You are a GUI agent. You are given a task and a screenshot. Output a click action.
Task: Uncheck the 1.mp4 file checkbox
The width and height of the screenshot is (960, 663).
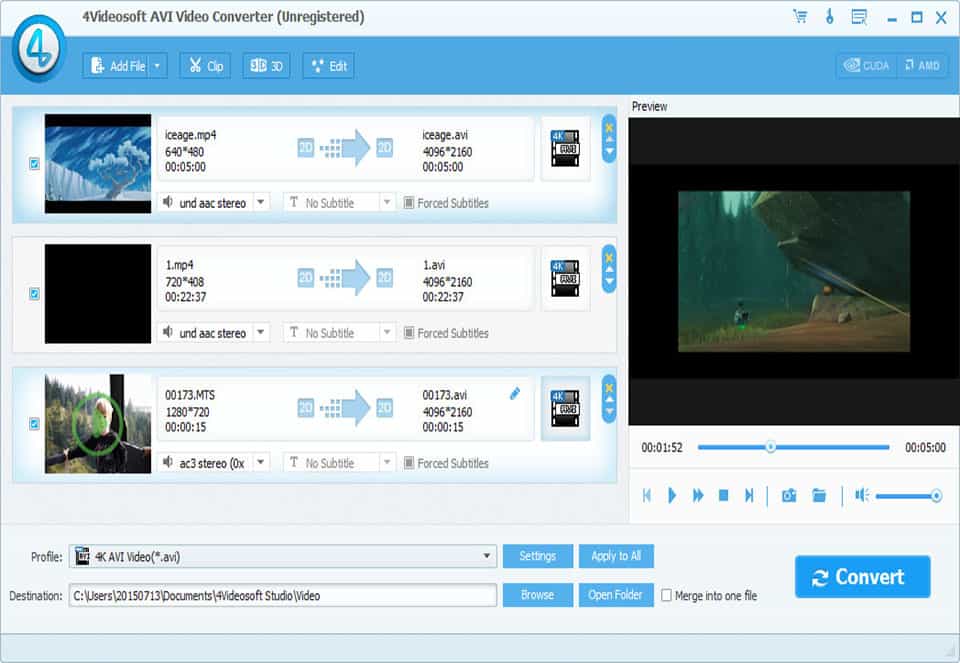pos(34,294)
